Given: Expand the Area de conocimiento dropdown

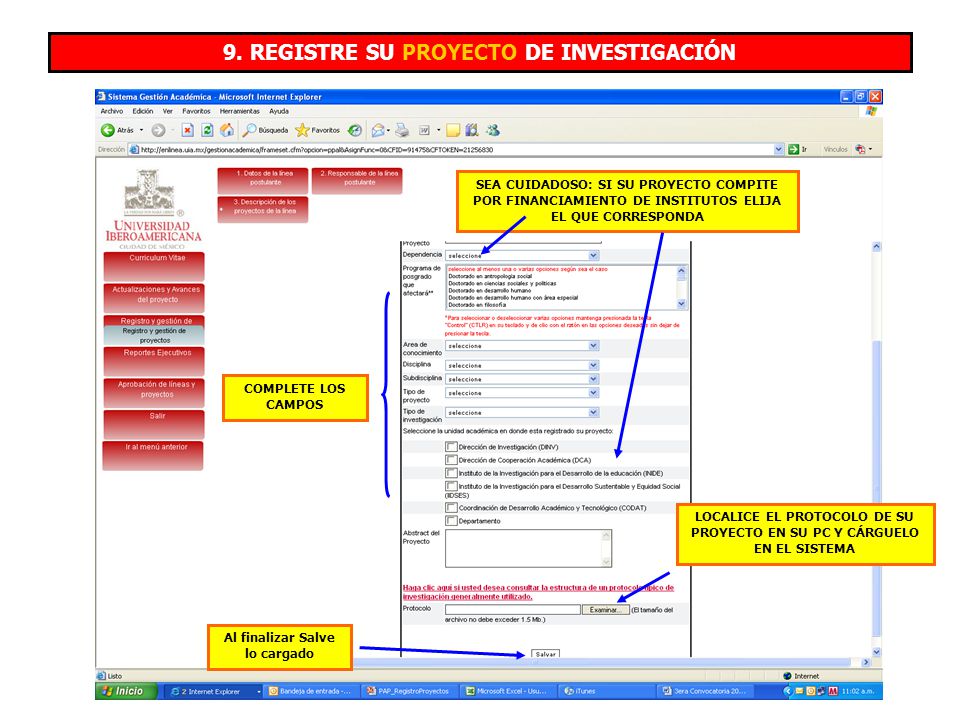Looking at the screenshot, I should (522, 346).
